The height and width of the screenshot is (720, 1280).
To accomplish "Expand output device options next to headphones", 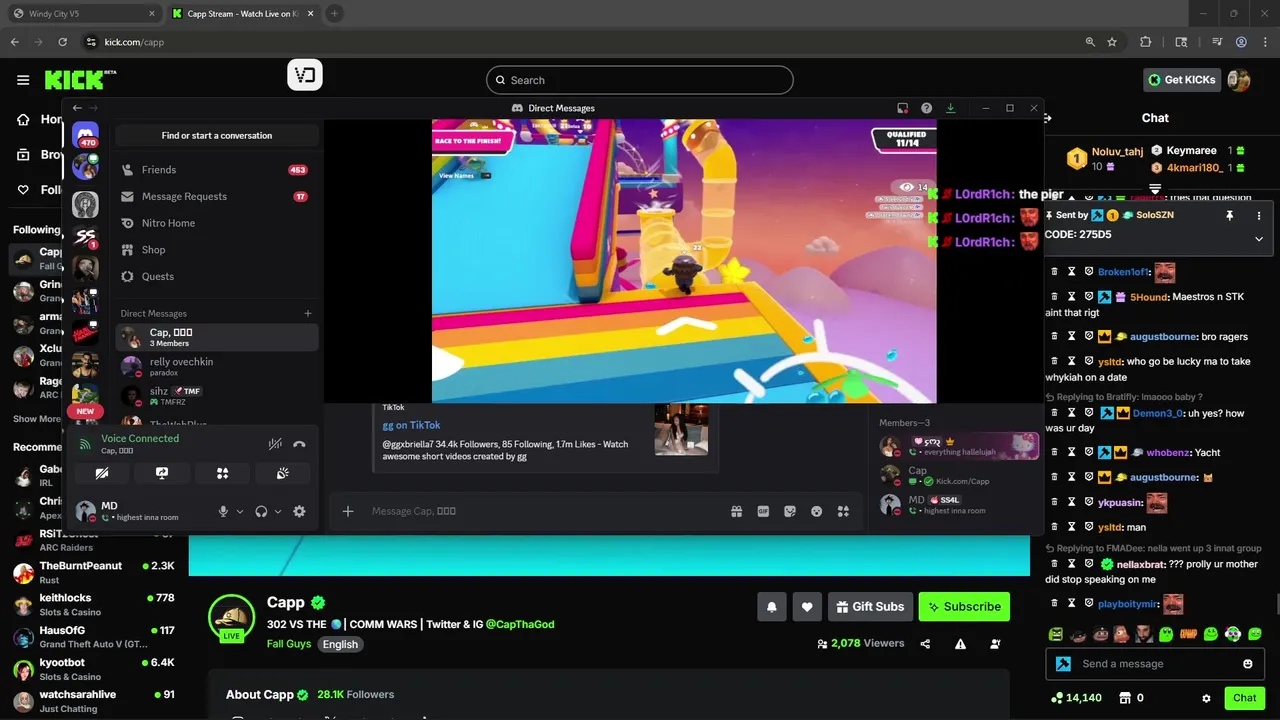I will tap(278, 511).
